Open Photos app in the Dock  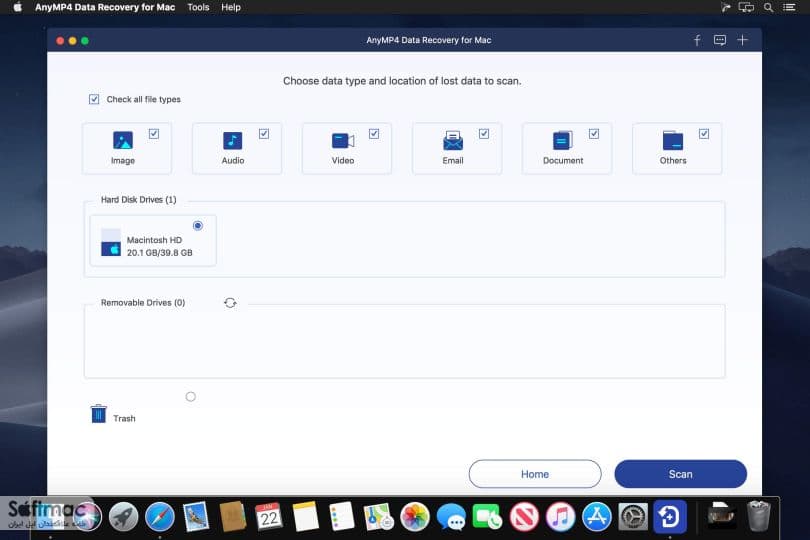pyautogui.click(x=414, y=516)
